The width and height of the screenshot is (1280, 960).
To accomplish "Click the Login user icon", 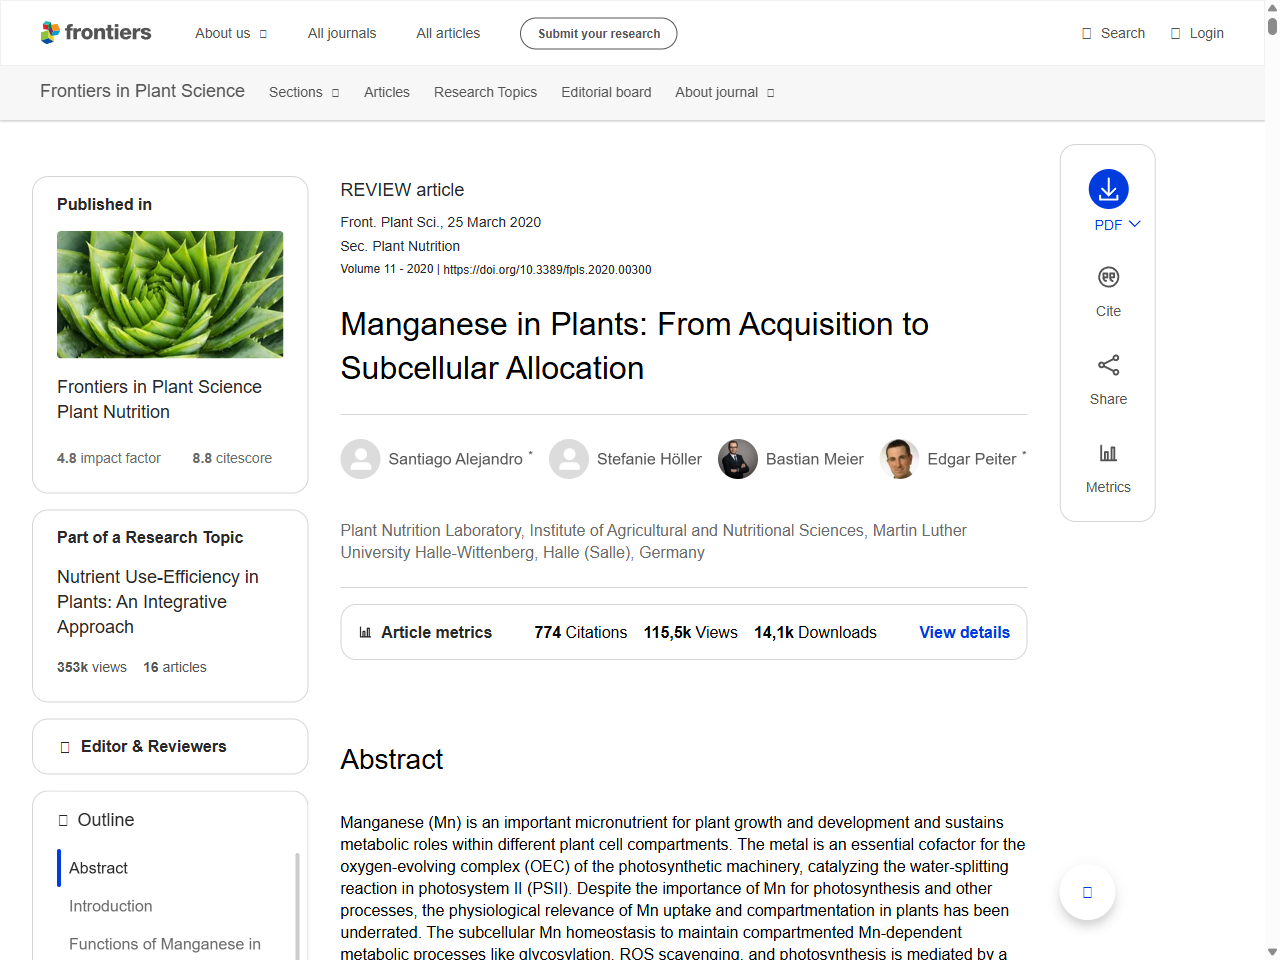I will pyautogui.click(x=1175, y=33).
